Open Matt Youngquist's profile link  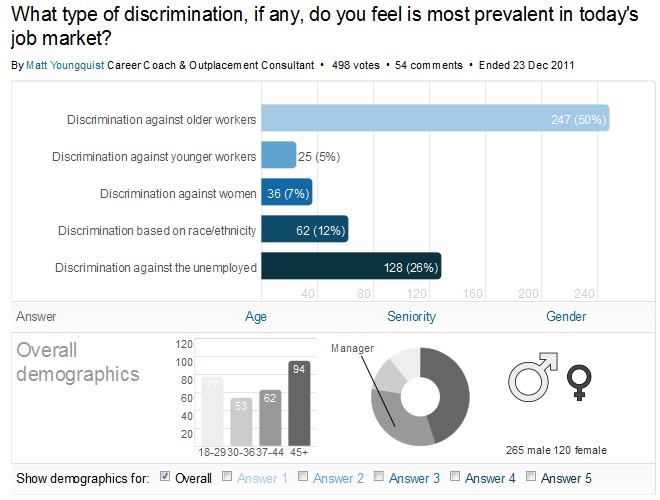65,65
